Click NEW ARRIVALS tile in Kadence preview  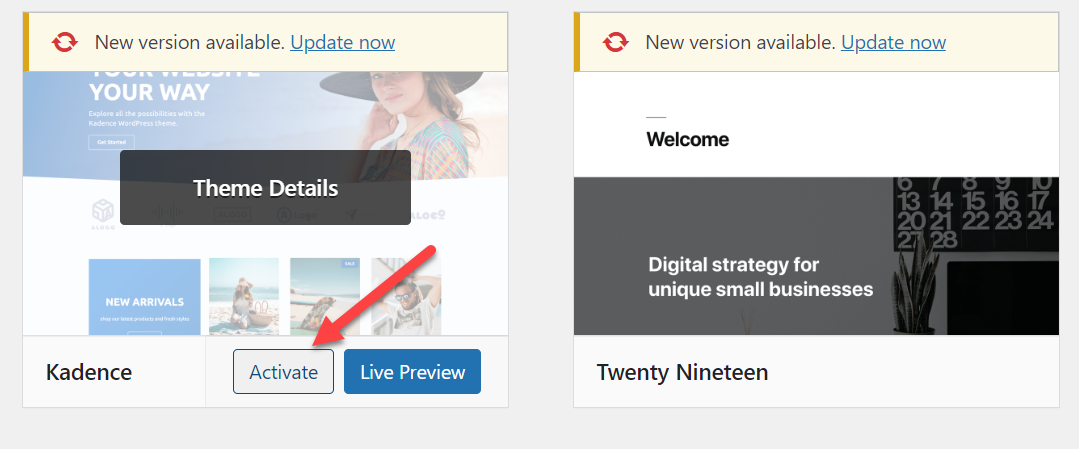[x=145, y=297]
